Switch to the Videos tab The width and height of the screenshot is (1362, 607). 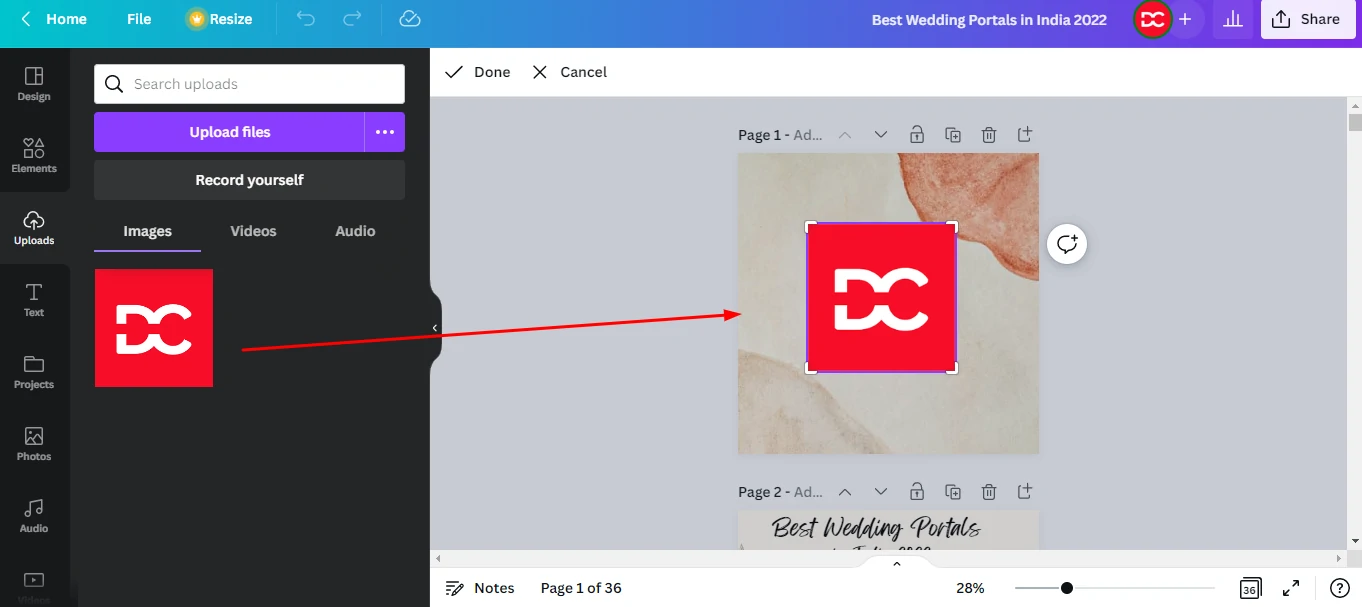tap(253, 231)
